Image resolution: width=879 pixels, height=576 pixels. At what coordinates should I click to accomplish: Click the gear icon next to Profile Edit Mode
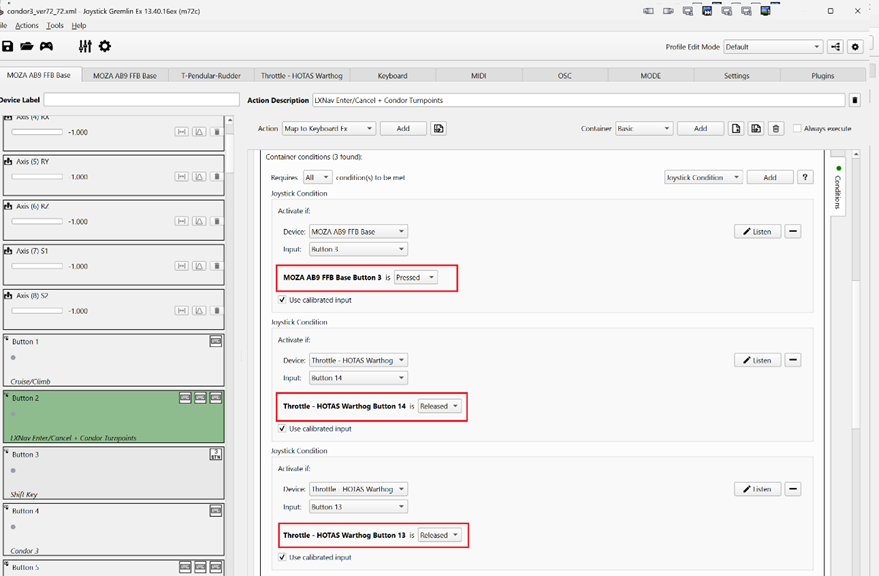(x=855, y=47)
